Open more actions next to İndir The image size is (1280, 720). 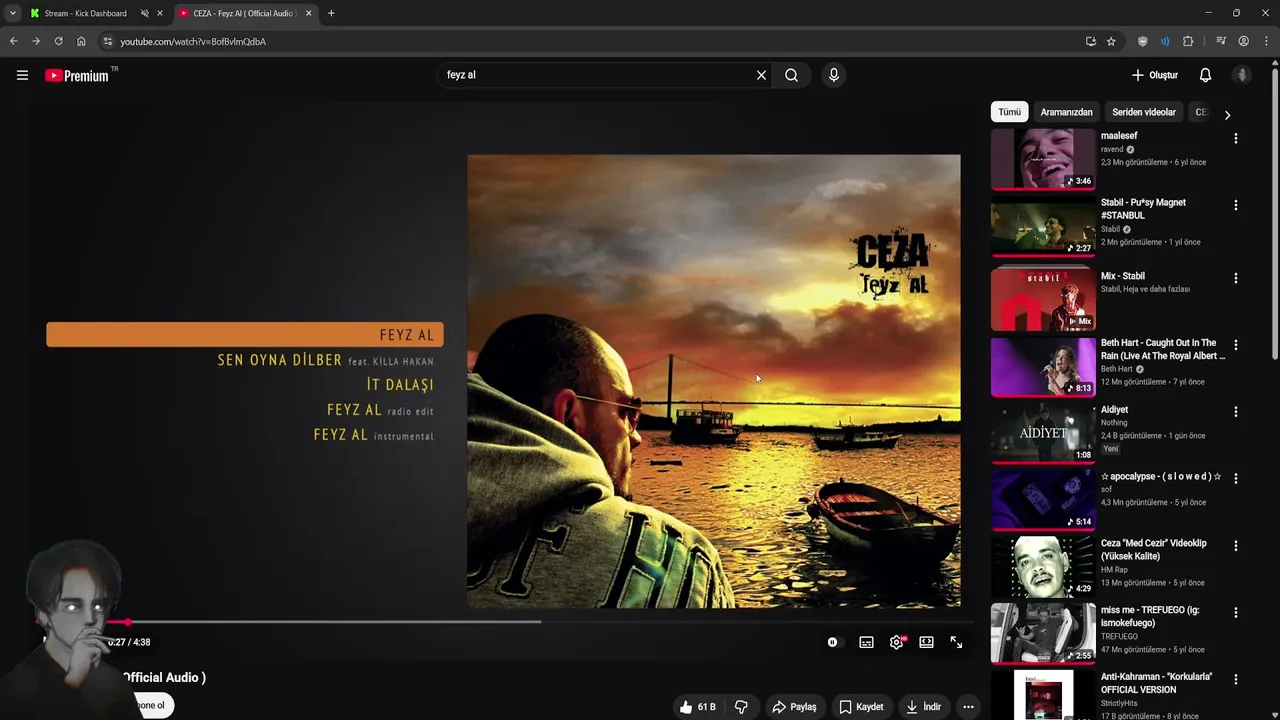click(x=968, y=707)
